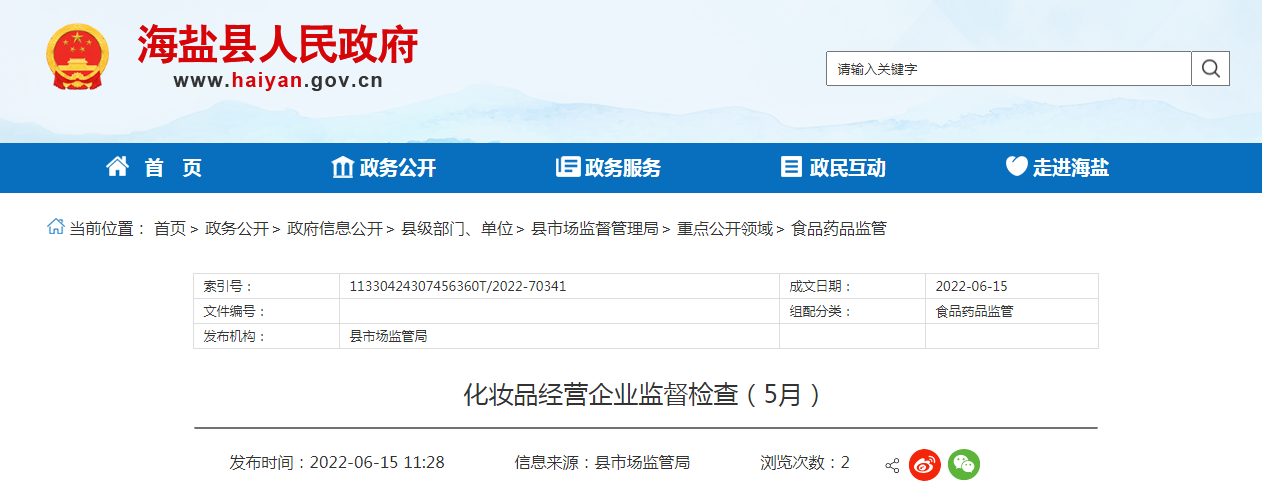Open the 政务公开 navigation menu
The height and width of the screenshot is (497, 1262).
(398, 168)
